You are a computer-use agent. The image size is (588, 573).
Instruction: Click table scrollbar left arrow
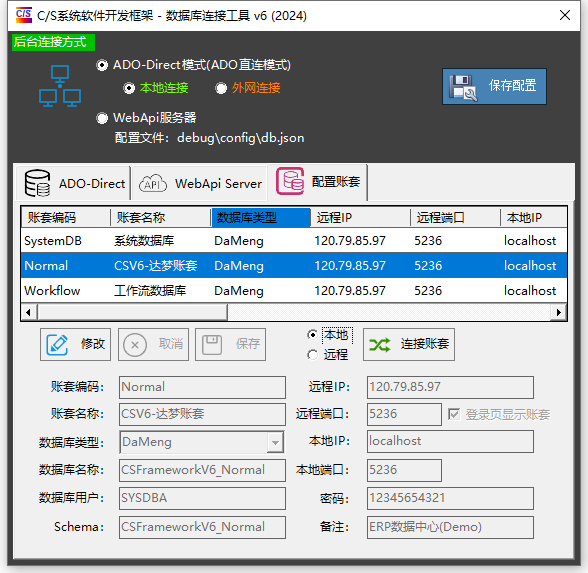tap(29, 312)
